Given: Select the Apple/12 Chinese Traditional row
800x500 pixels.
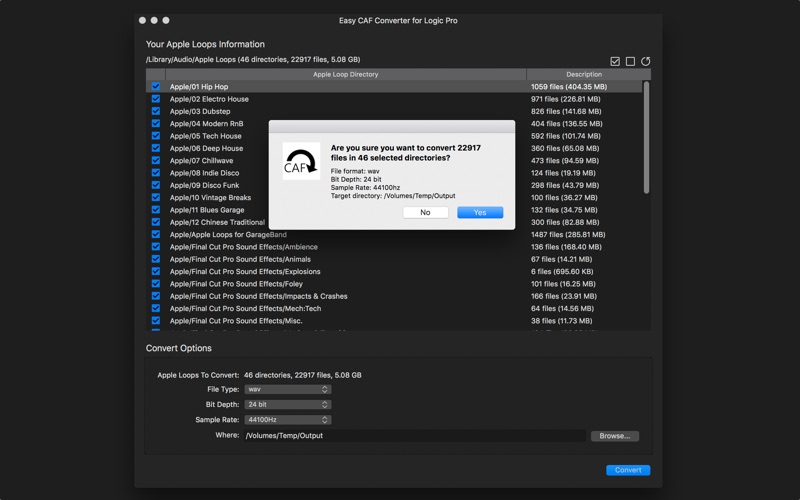Looking at the screenshot, I should 394,222.
